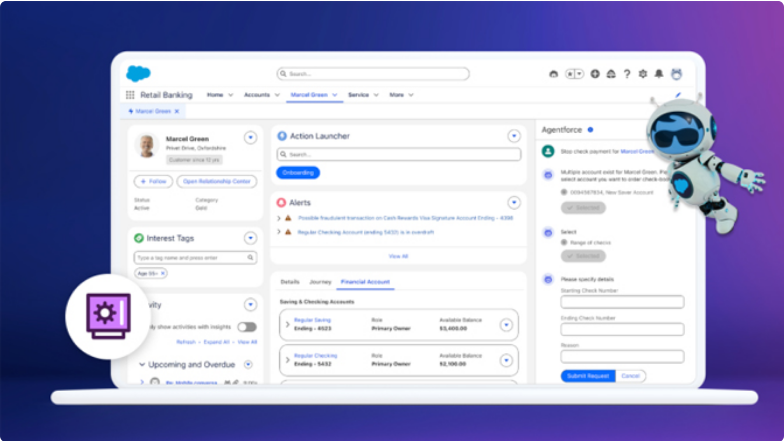This screenshot has height=441, width=784.
Task: Switch to the Journey tab
Action: pos(320,282)
